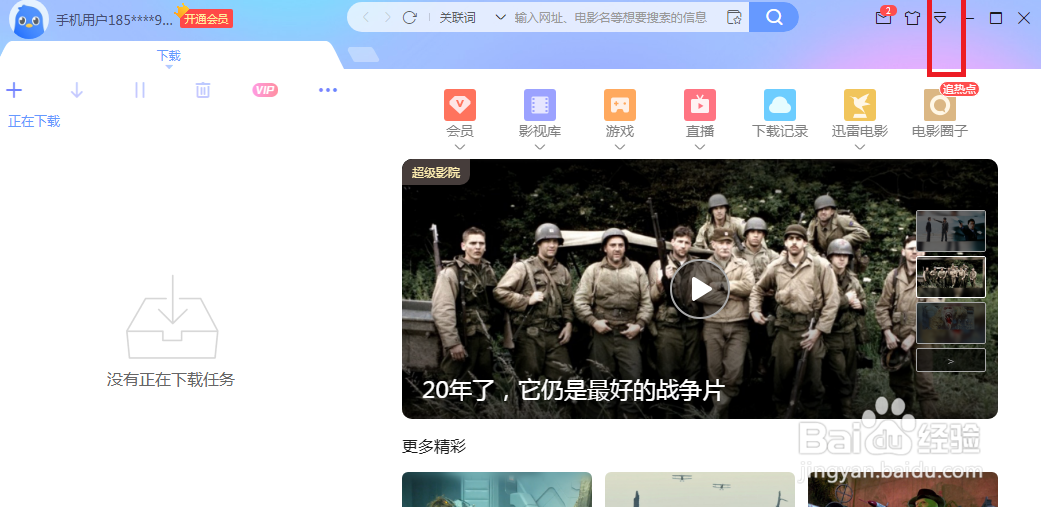Click the 电影圈子 icon
The height and width of the screenshot is (507, 1041).
click(940, 105)
